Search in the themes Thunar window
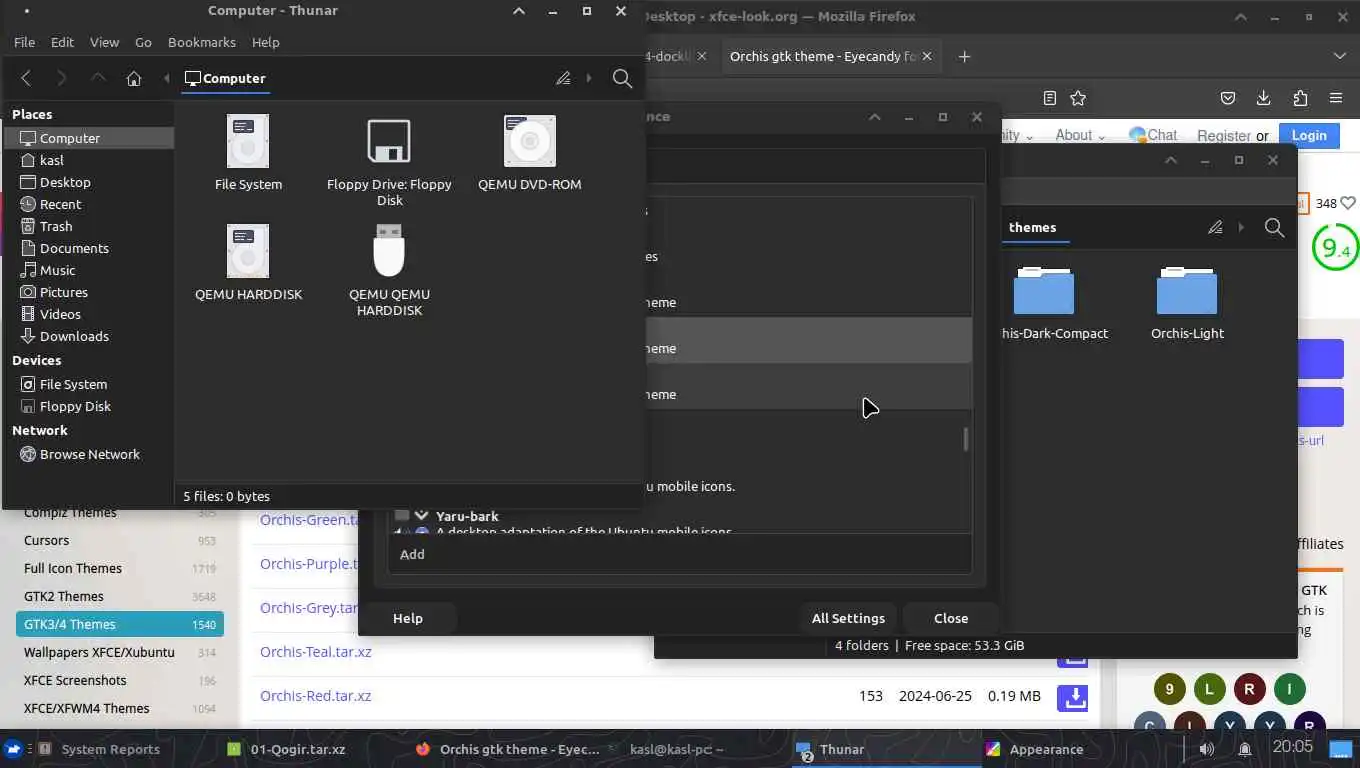The image size is (1360, 768). coord(1274,227)
